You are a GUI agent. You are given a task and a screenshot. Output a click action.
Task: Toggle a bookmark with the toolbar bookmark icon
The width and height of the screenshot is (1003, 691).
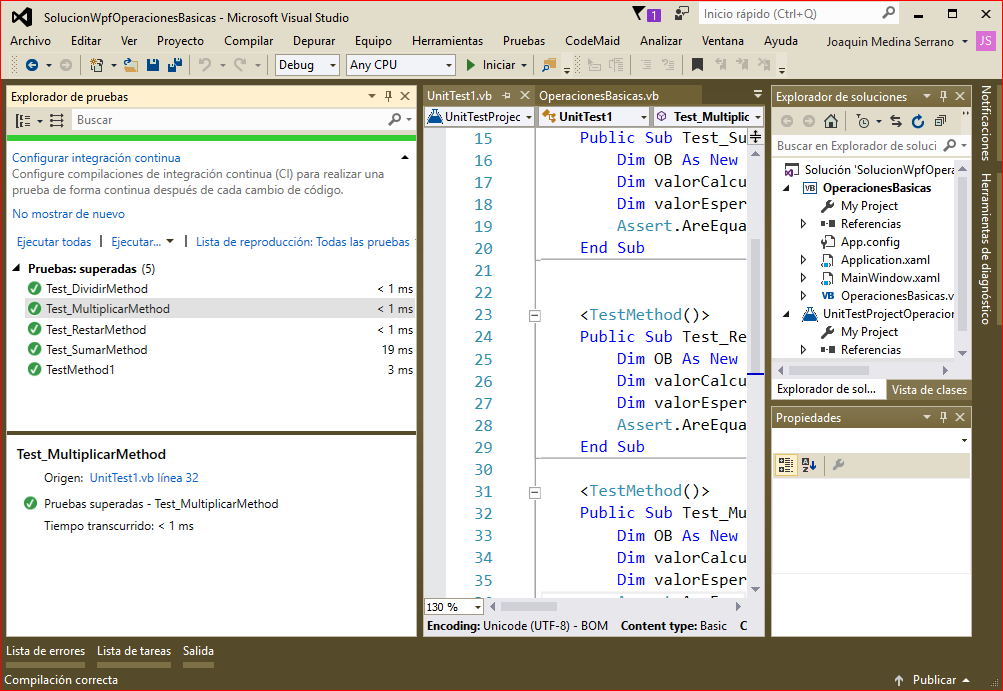point(697,65)
